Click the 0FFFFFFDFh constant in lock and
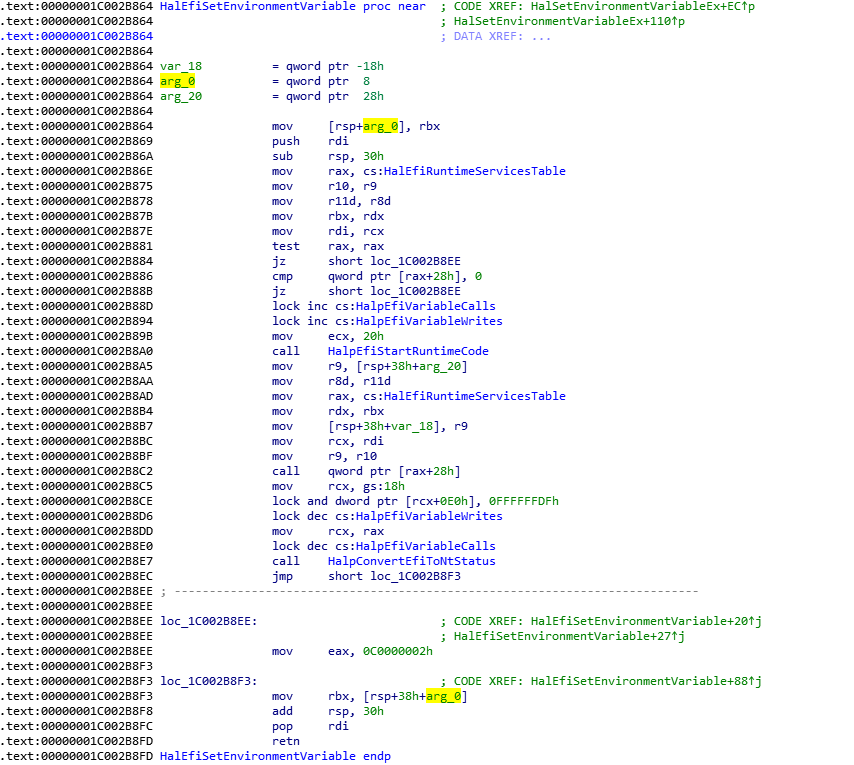The width and height of the screenshot is (854, 765). tap(523, 501)
